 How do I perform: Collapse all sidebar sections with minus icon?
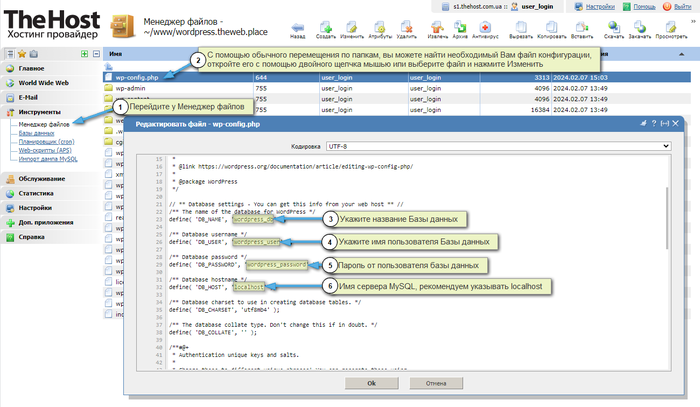tap(96, 54)
